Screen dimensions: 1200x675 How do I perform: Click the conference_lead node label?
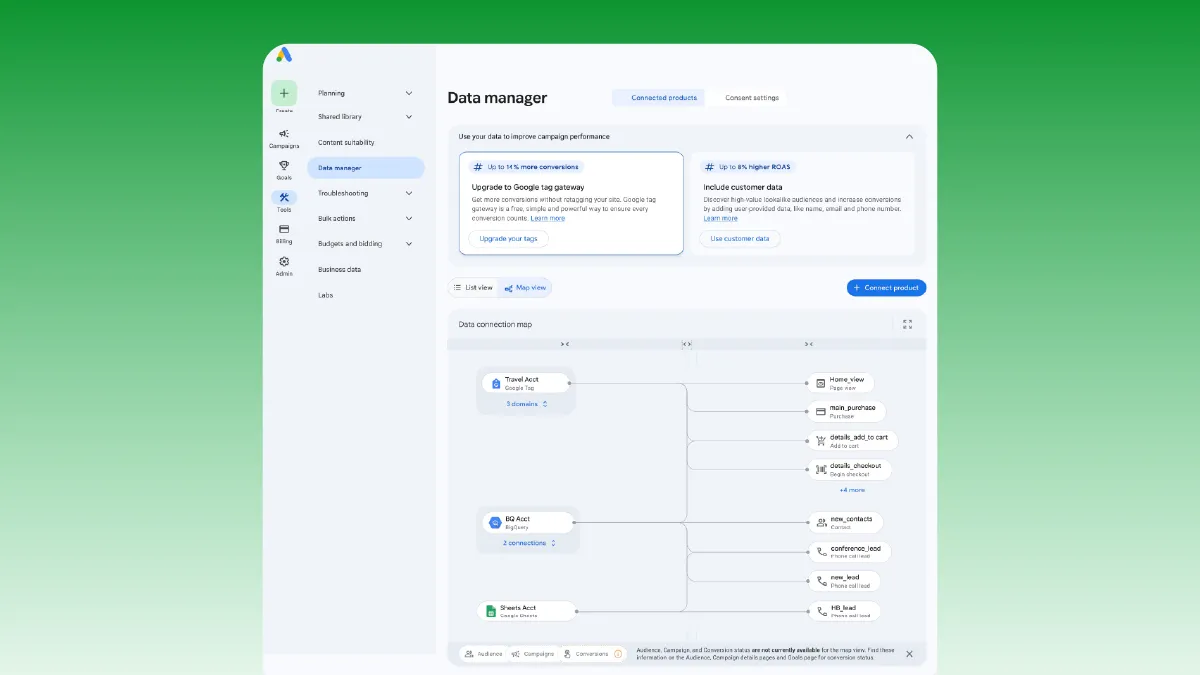[855, 548]
